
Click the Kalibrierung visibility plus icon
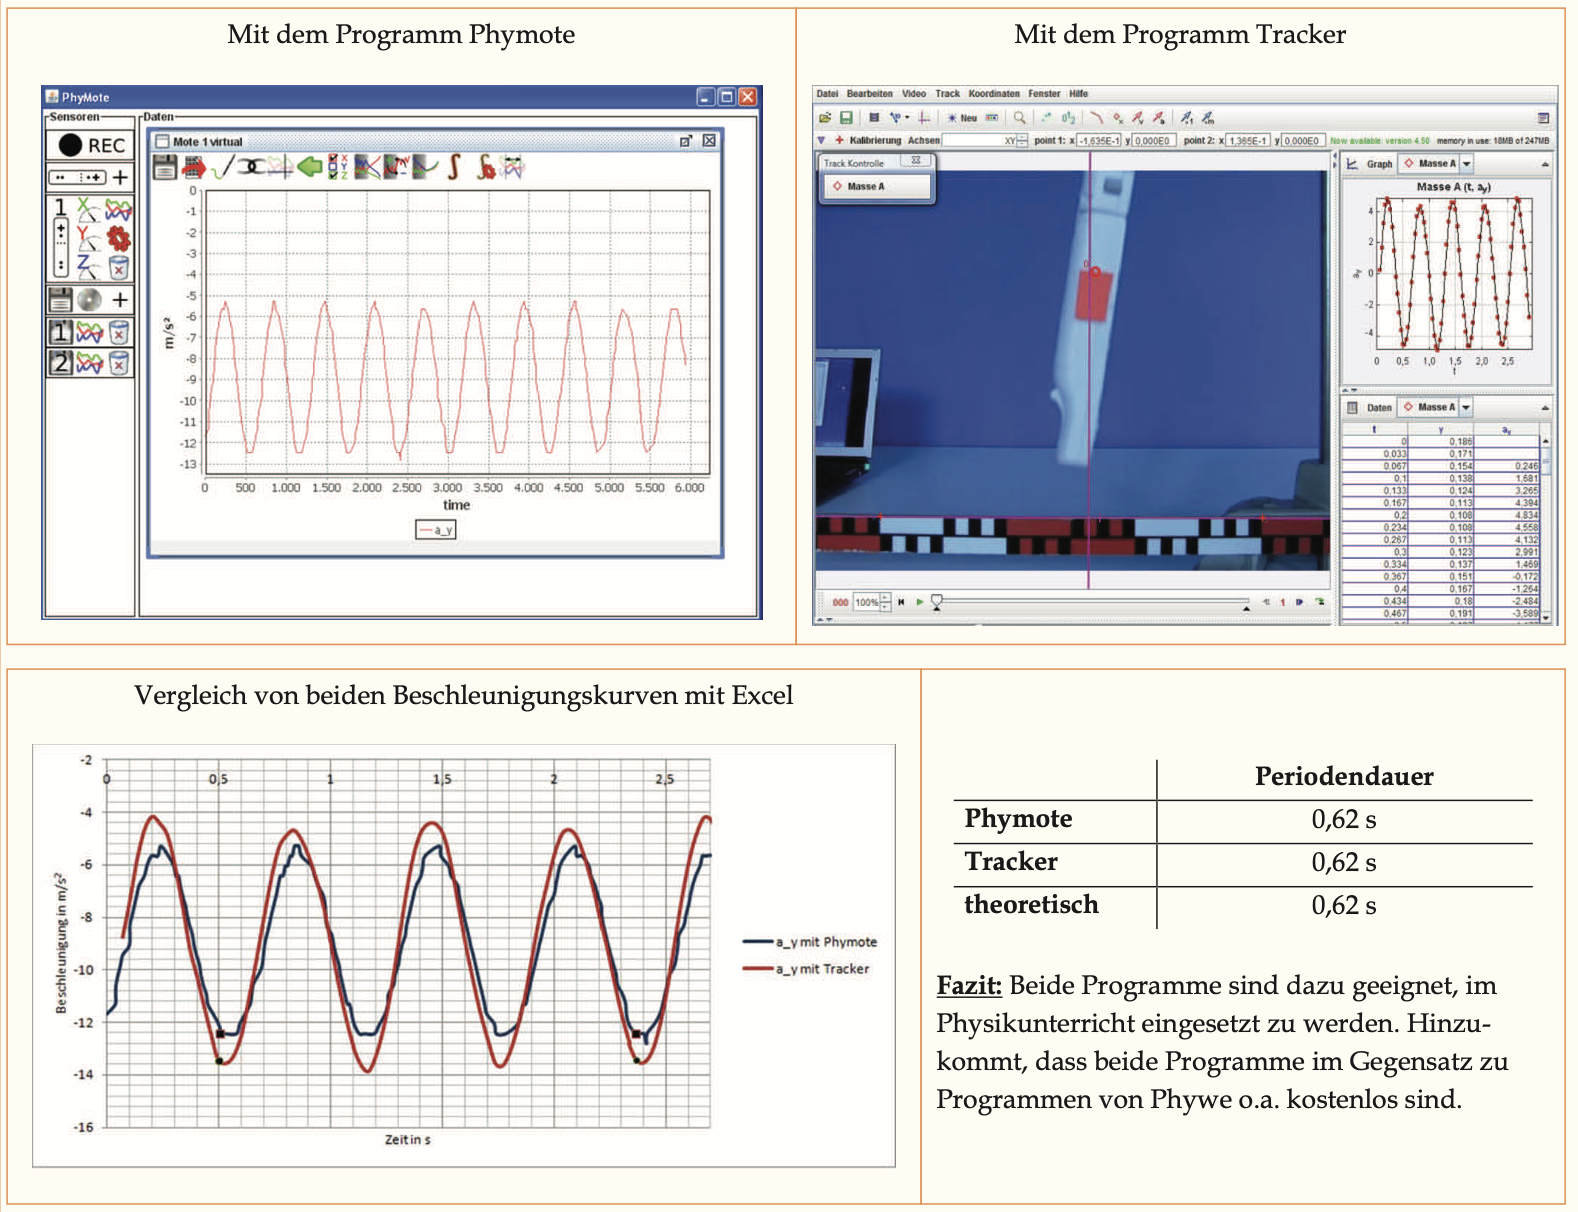pos(839,141)
